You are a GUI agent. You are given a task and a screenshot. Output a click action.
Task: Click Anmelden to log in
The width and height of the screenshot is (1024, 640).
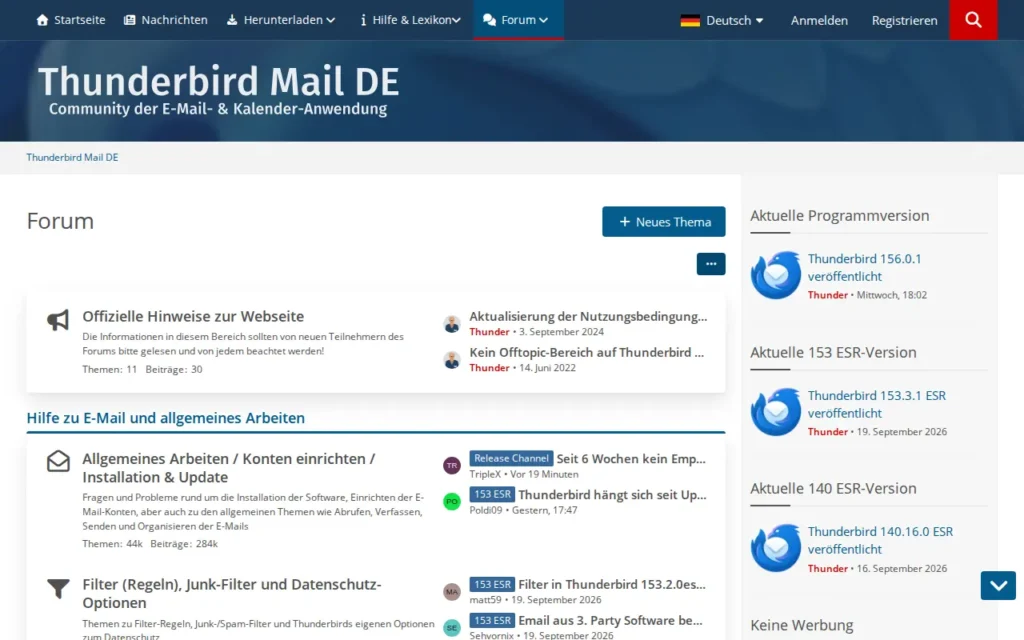click(819, 20)
